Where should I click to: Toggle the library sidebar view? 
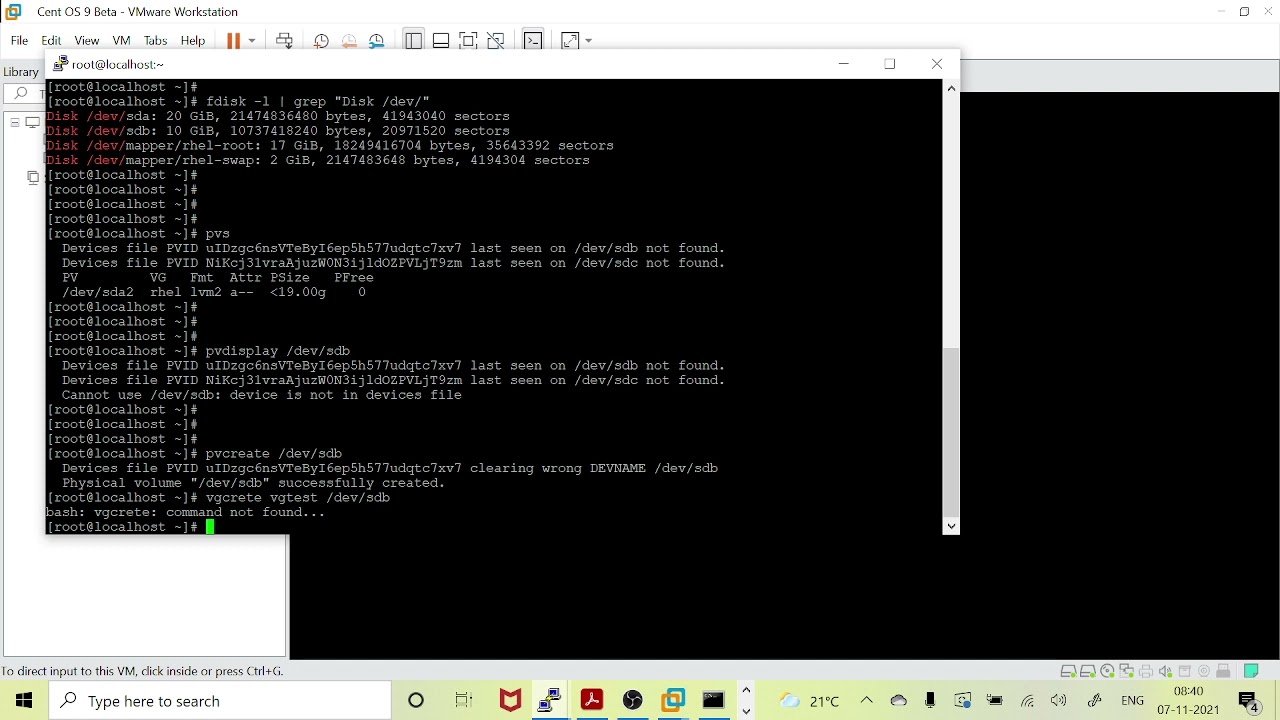click(414, 41)
